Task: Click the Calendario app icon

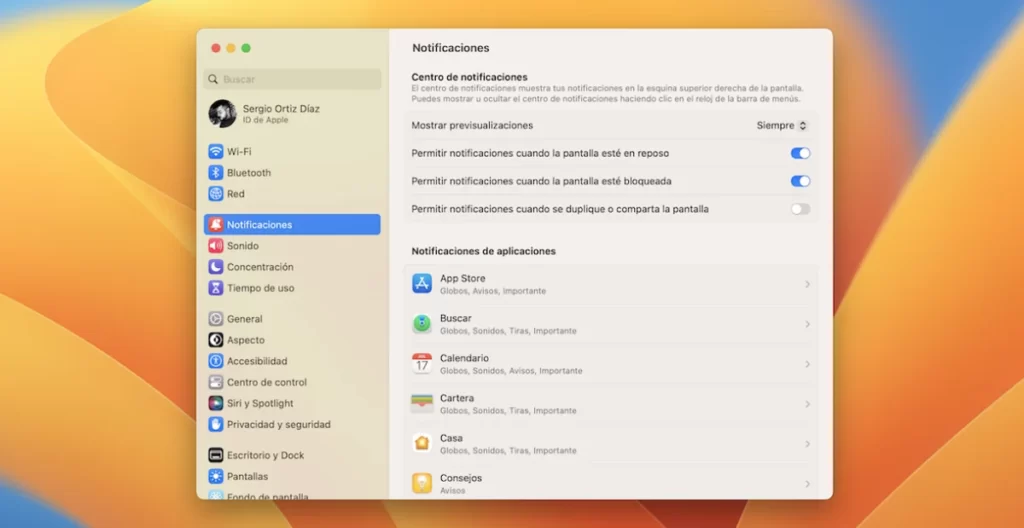Action: pos(422,363)
